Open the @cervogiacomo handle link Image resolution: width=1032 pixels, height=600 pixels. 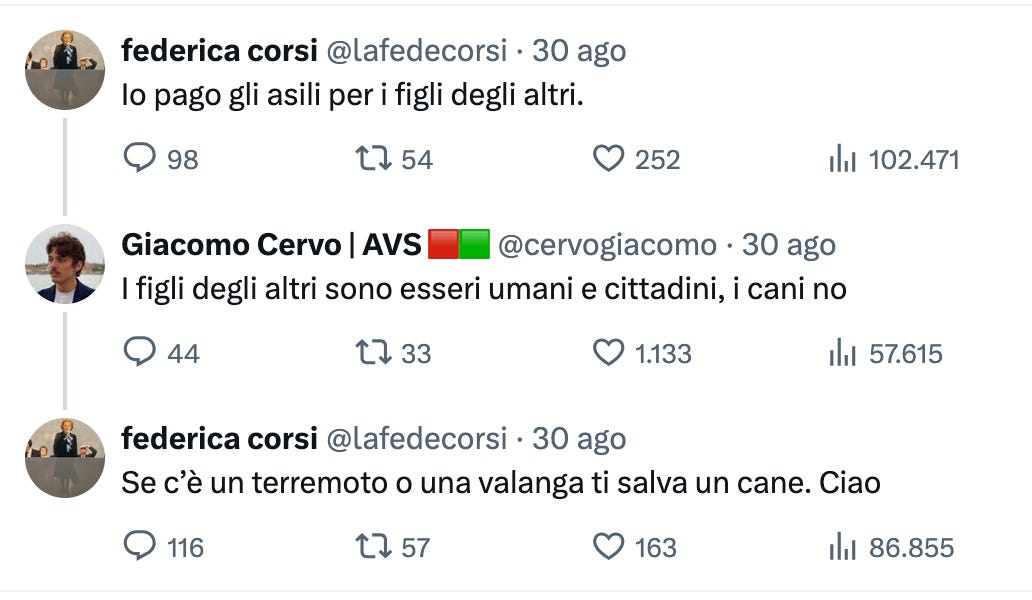coord(607,245)
